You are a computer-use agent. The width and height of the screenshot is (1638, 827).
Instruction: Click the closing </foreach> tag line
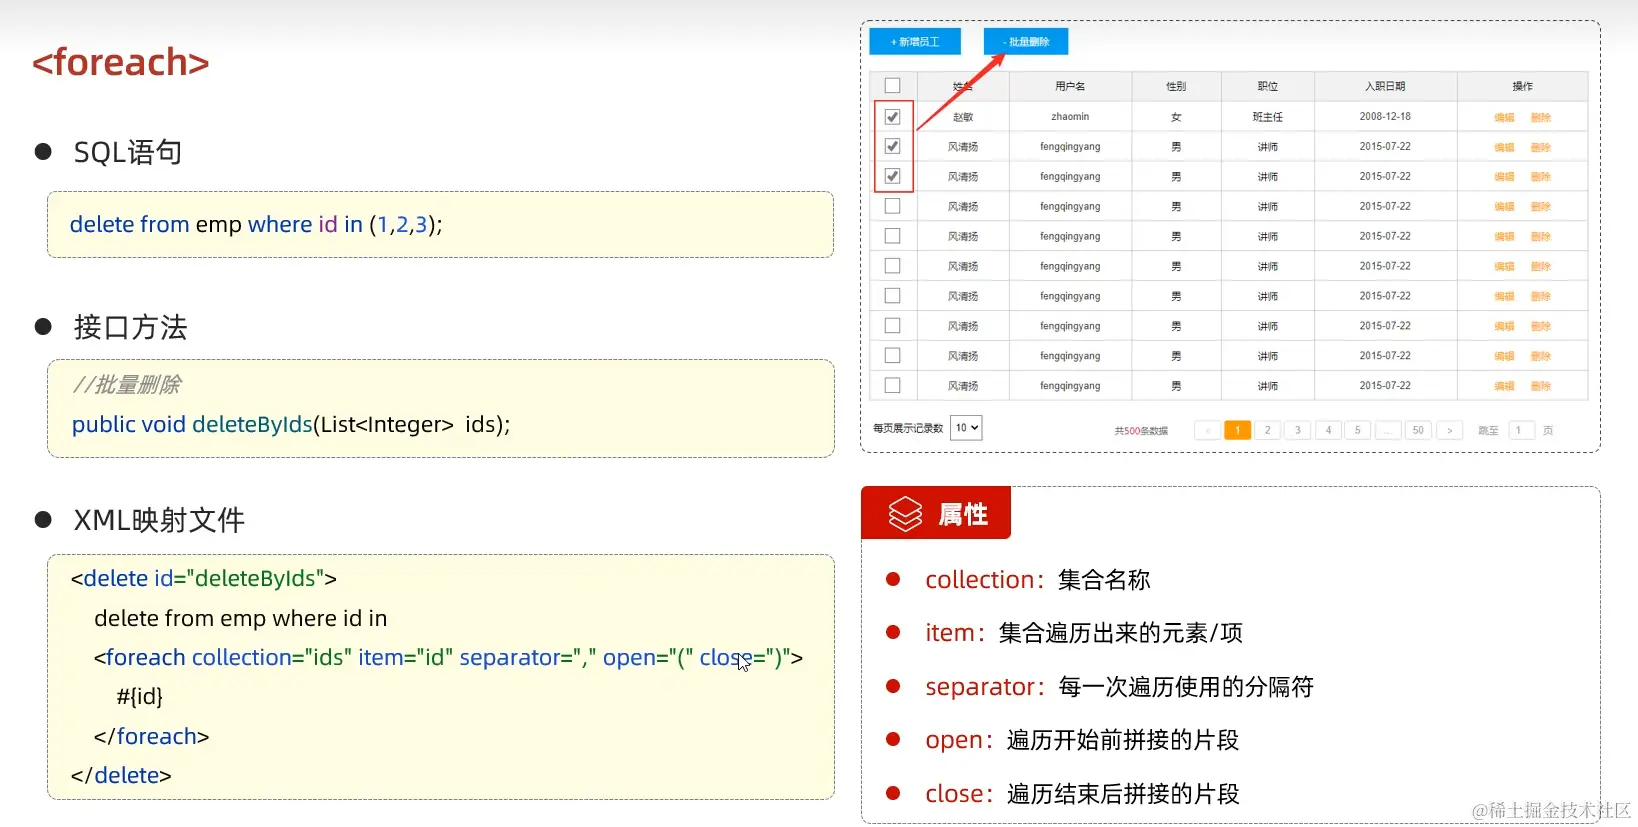point(152,736)
